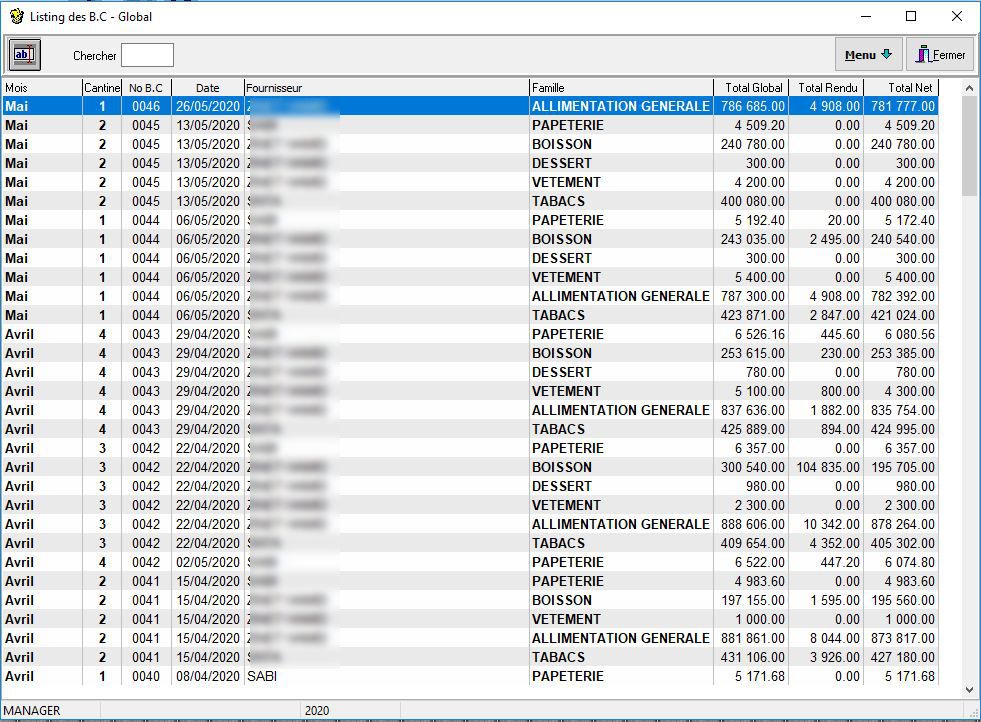Open the Menu dropdown button
The image size is (981, 722).
(x=868, y=55)
